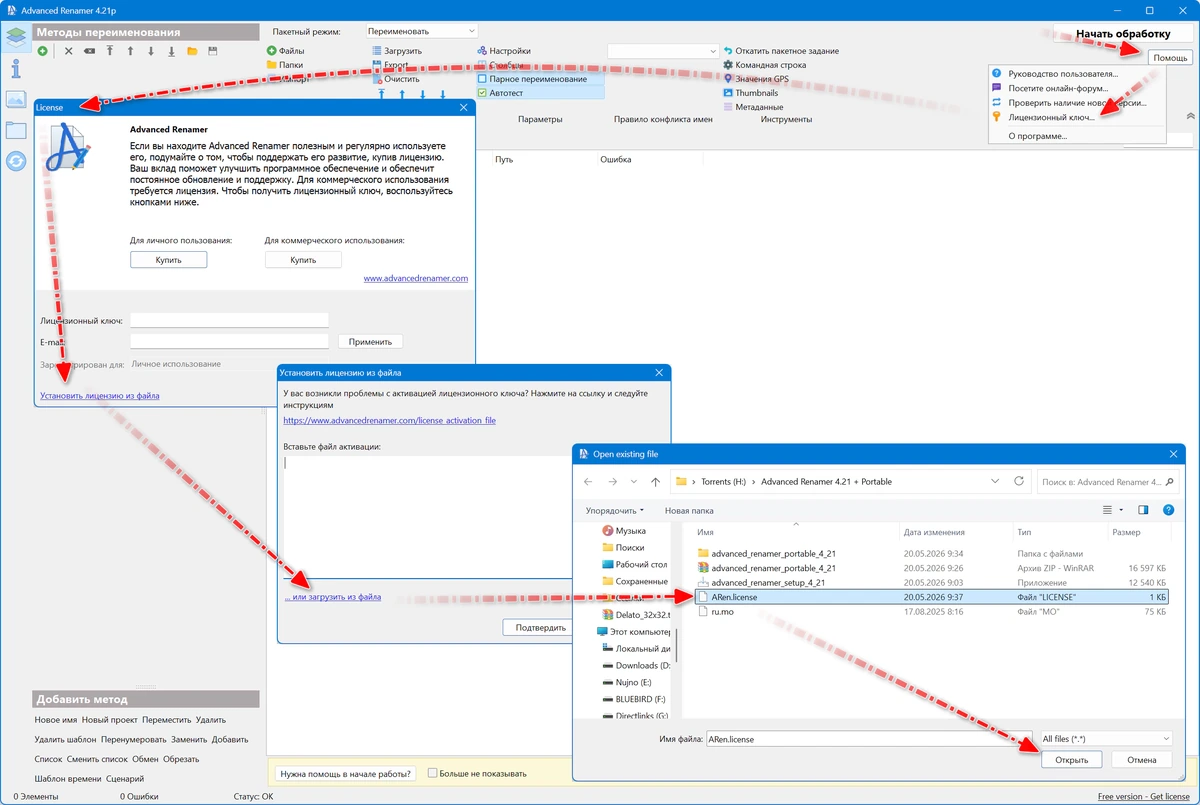Move method to top arrow icon
This screenshot has width=1200, height=805.
coord(110,50)
